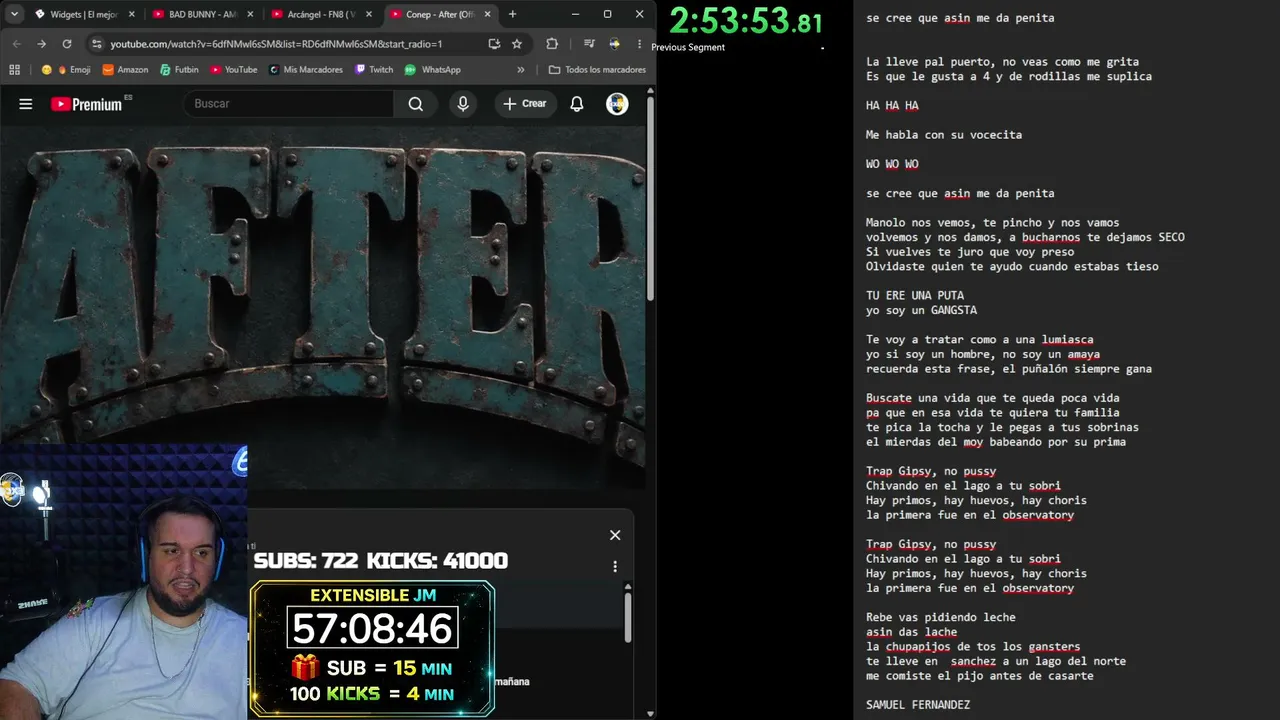Close the Conep - After tab
This screenshot has height=720, width=1280.
487,14
